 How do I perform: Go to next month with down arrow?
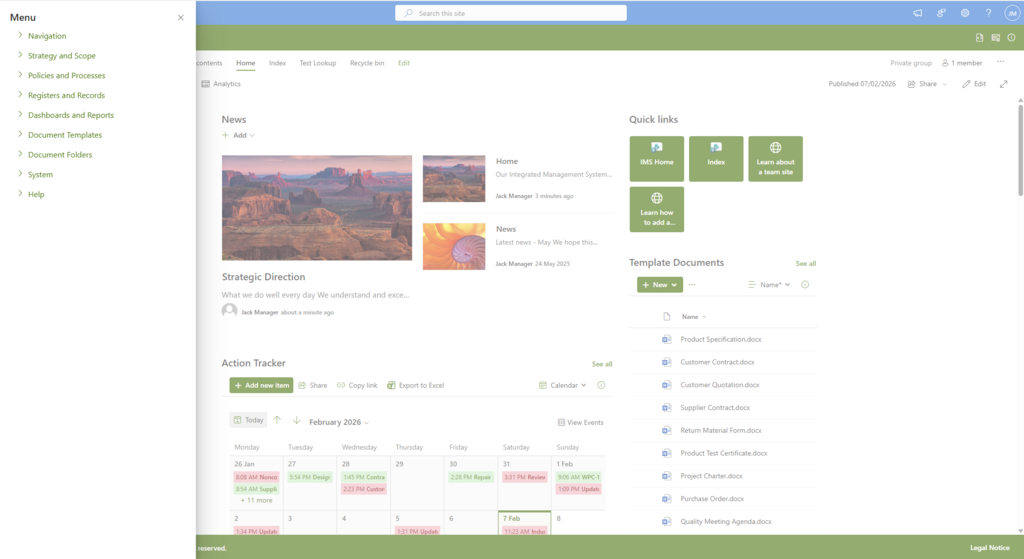click(x=296, y=421)
